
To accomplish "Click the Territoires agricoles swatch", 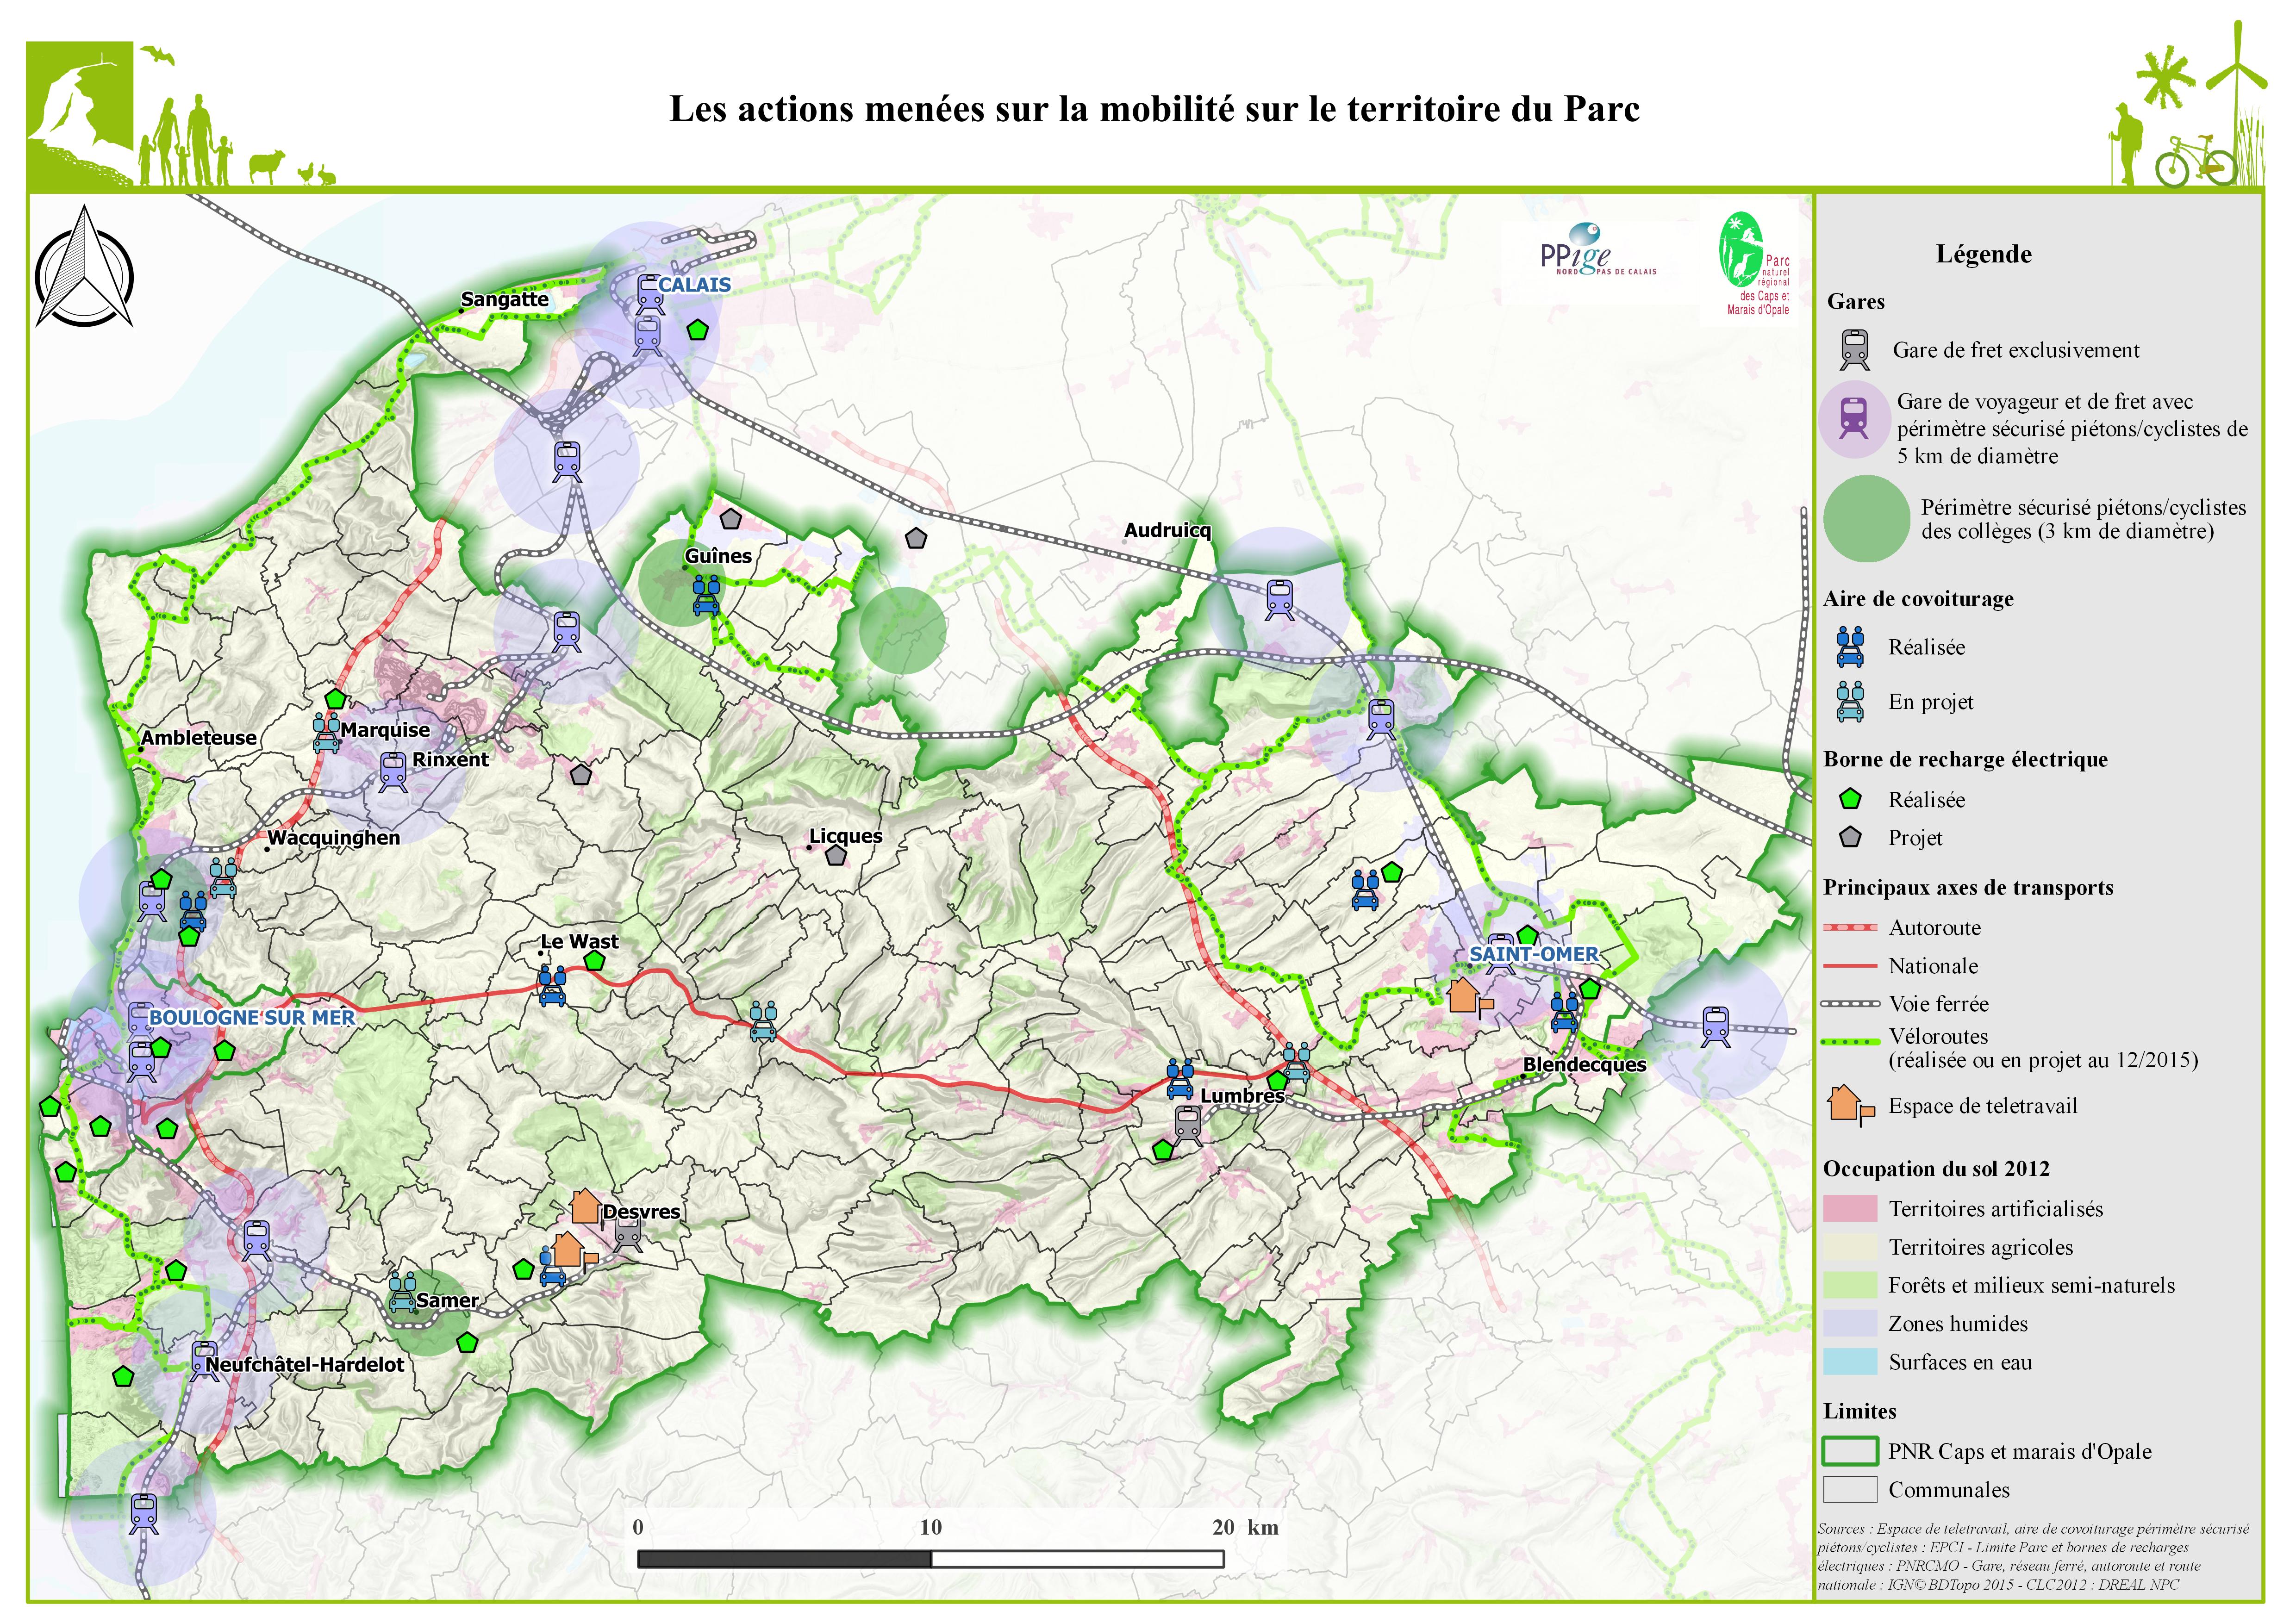I will tap(1850, 1247).
